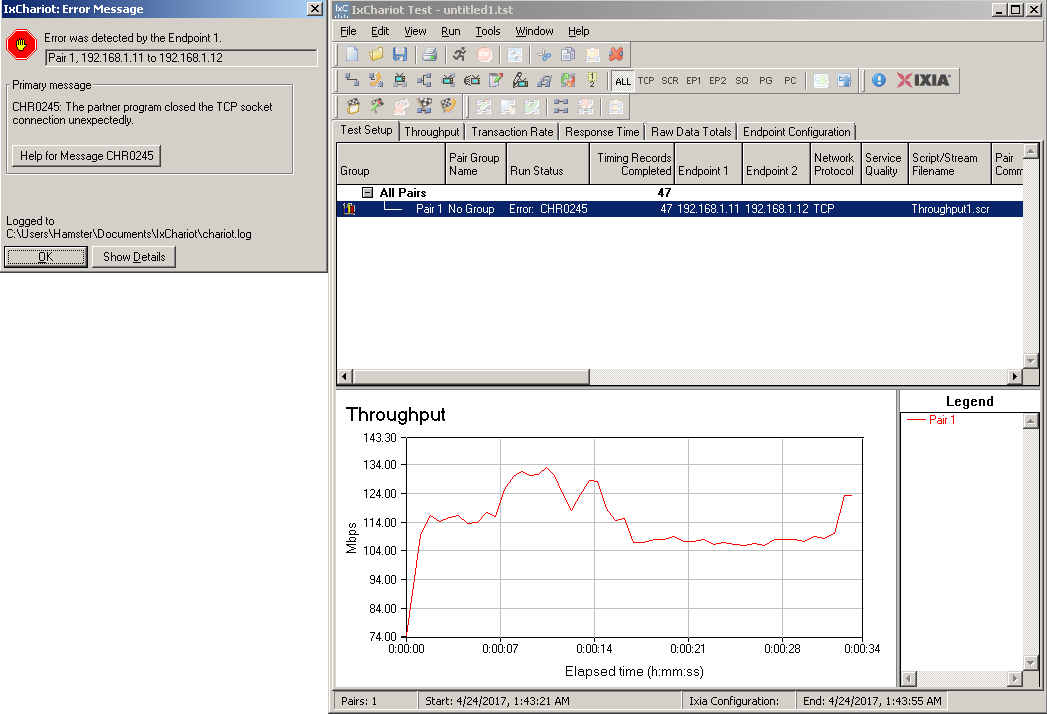Click the TV with sound waves icon
The width and height of the screenshot is (1047, 714).
tap(472, 81)
